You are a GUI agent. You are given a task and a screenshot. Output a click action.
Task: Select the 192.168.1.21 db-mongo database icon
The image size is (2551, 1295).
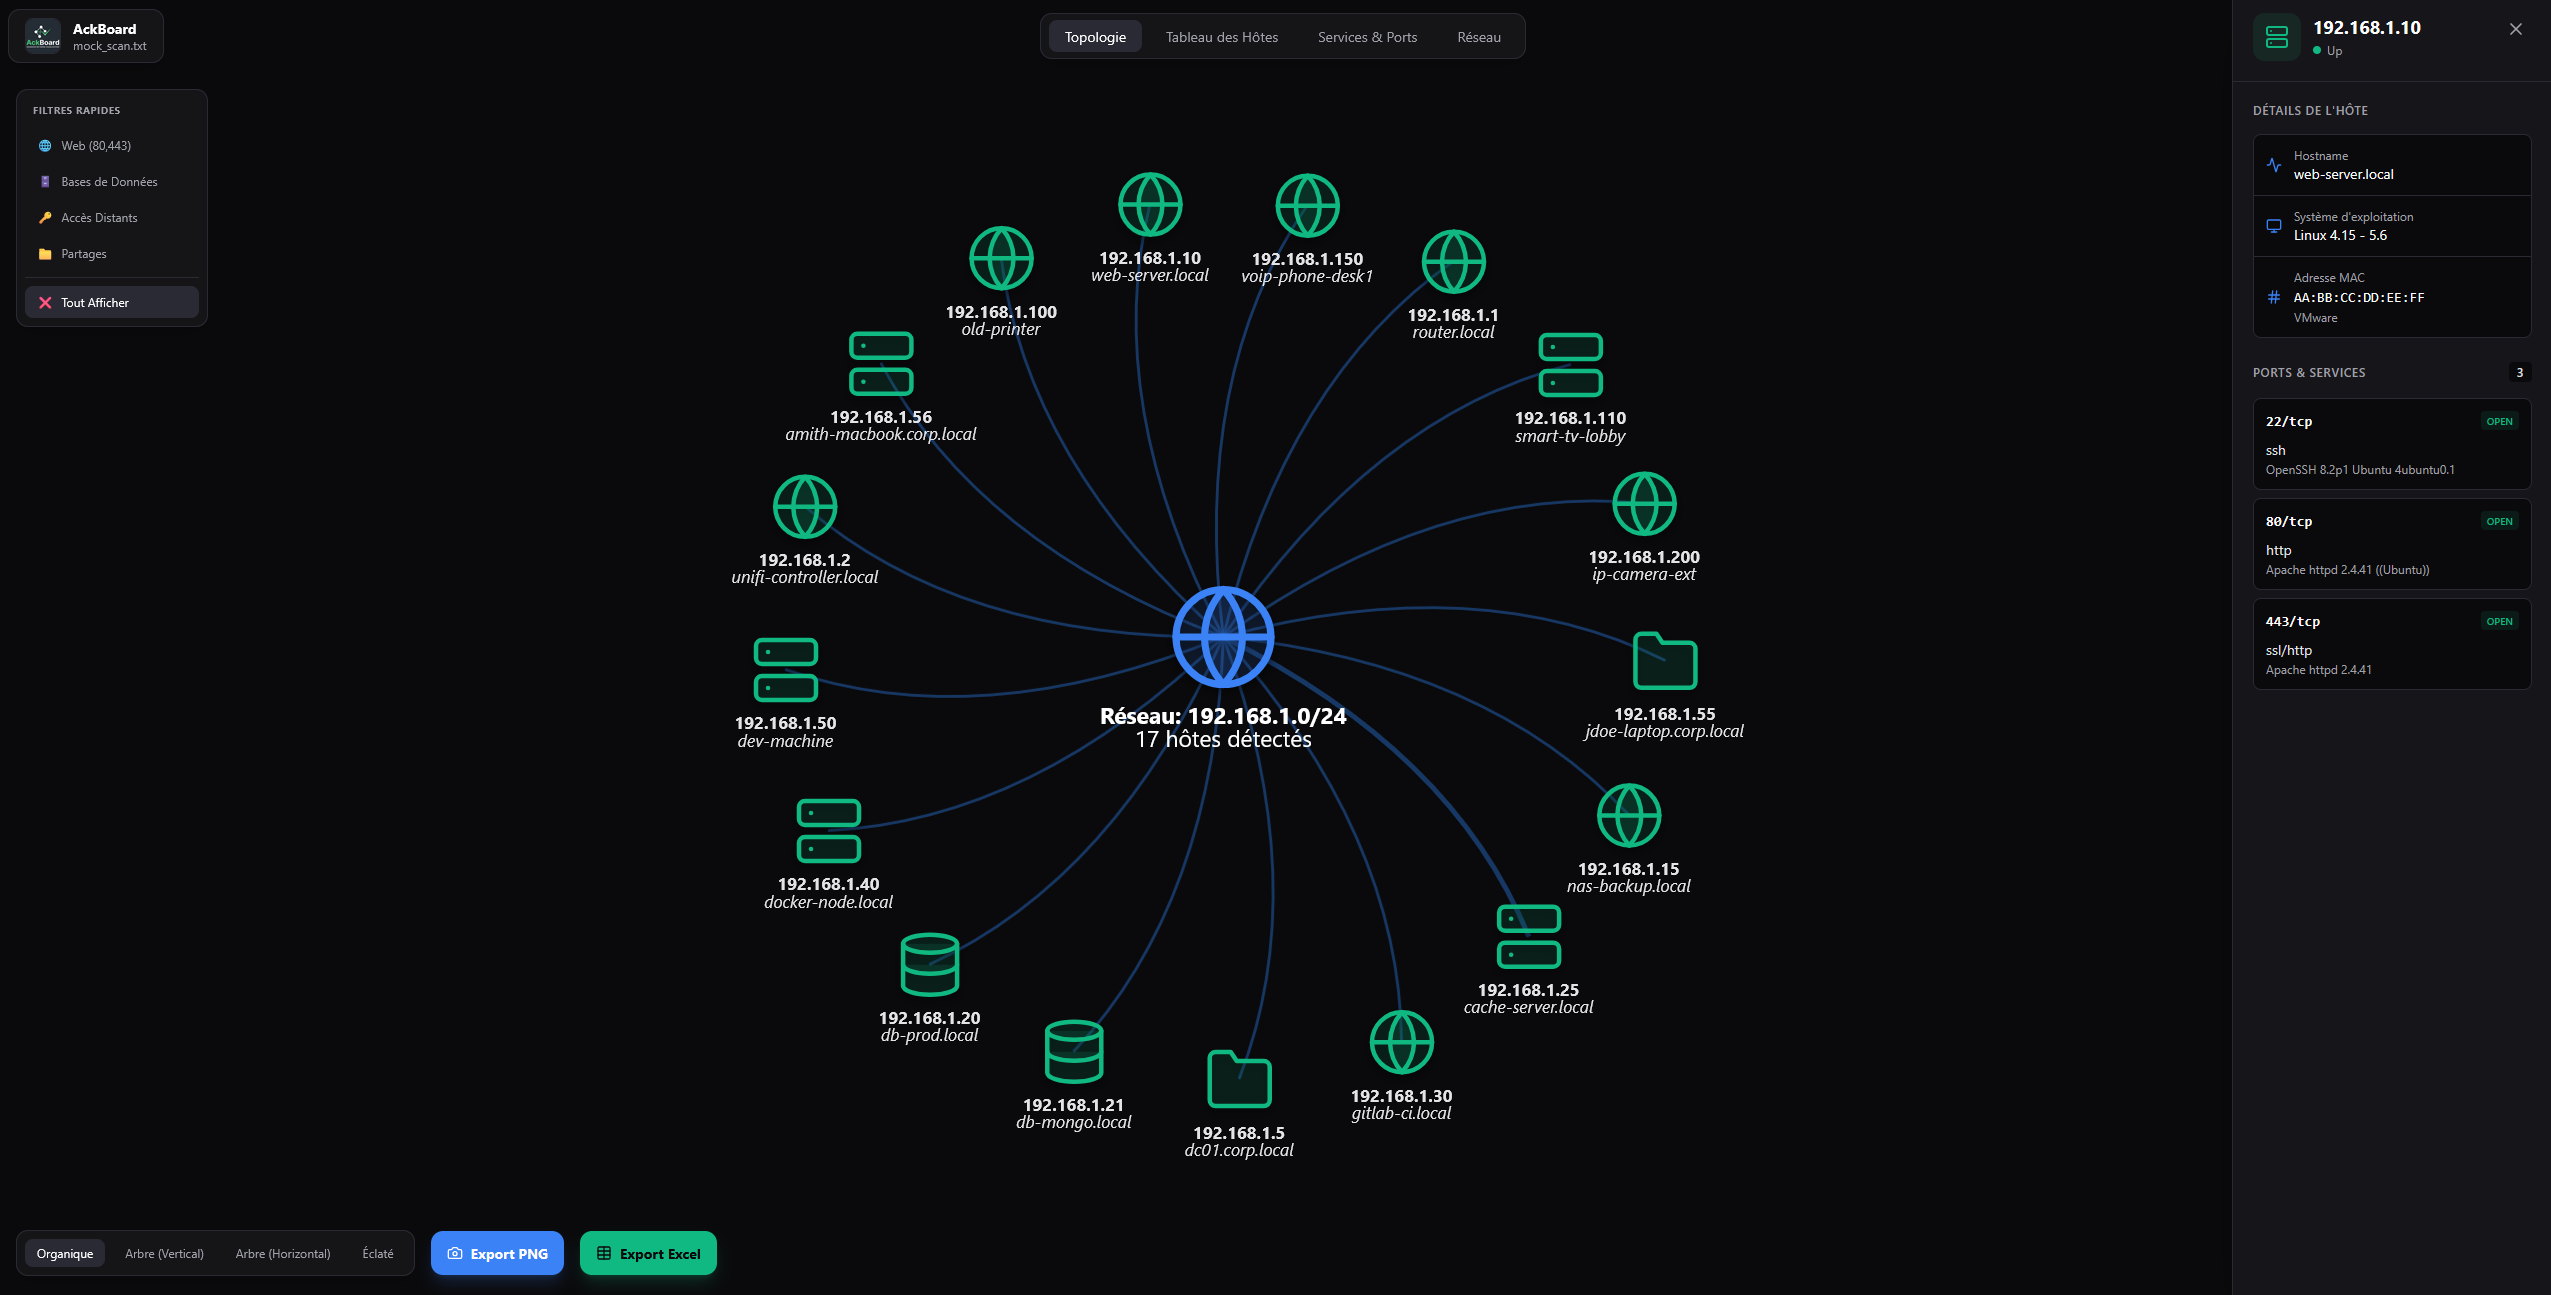pos(1074,1052)
